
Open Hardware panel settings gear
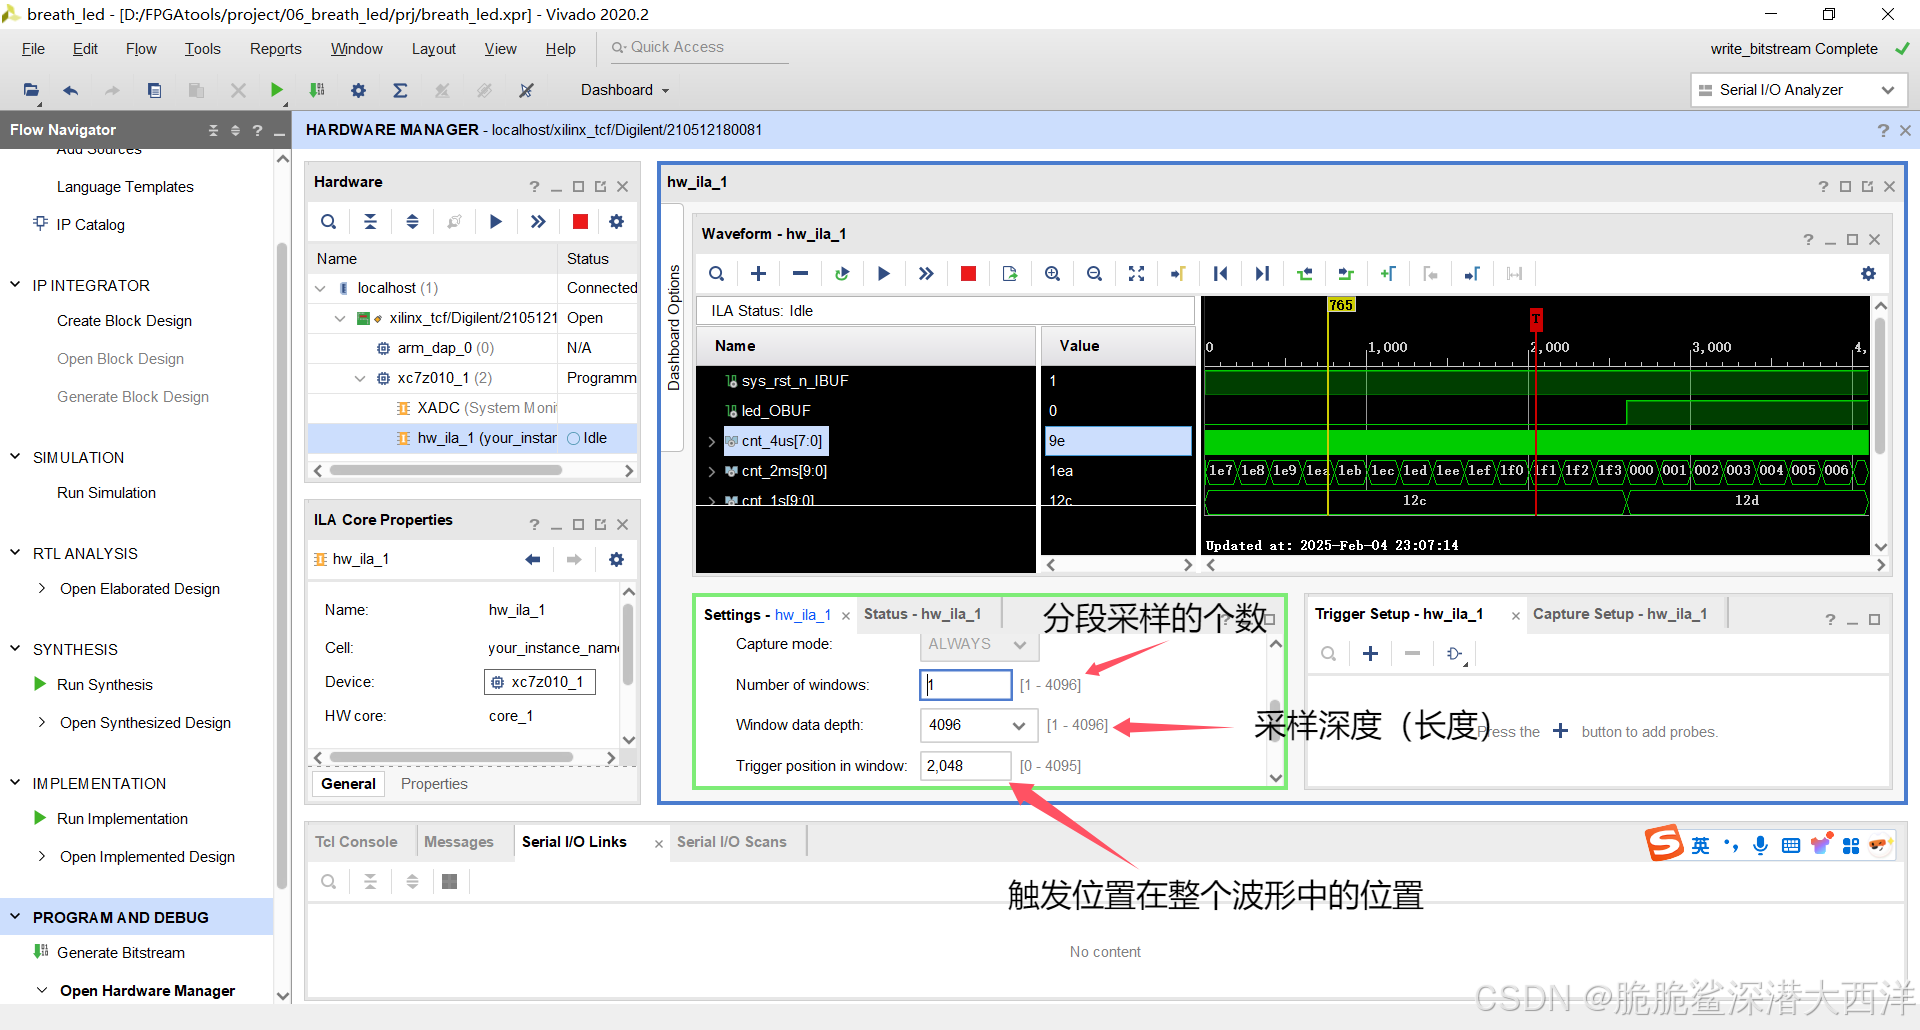point(616,222)
